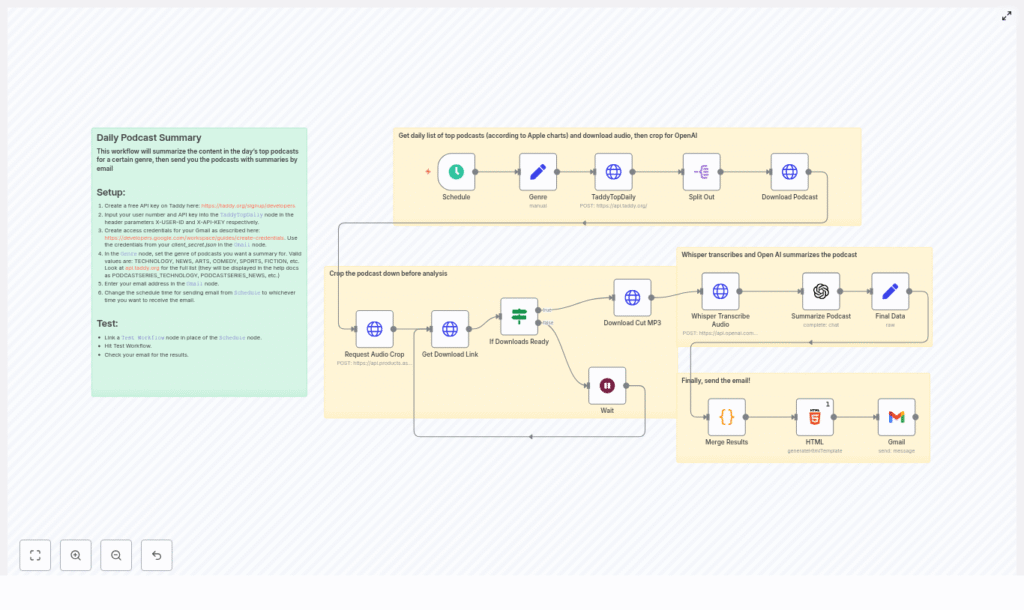Click the TaddyTopDaily HTTP request node
The height and width of the screenshot is (610, 1024).
point(613,172)
